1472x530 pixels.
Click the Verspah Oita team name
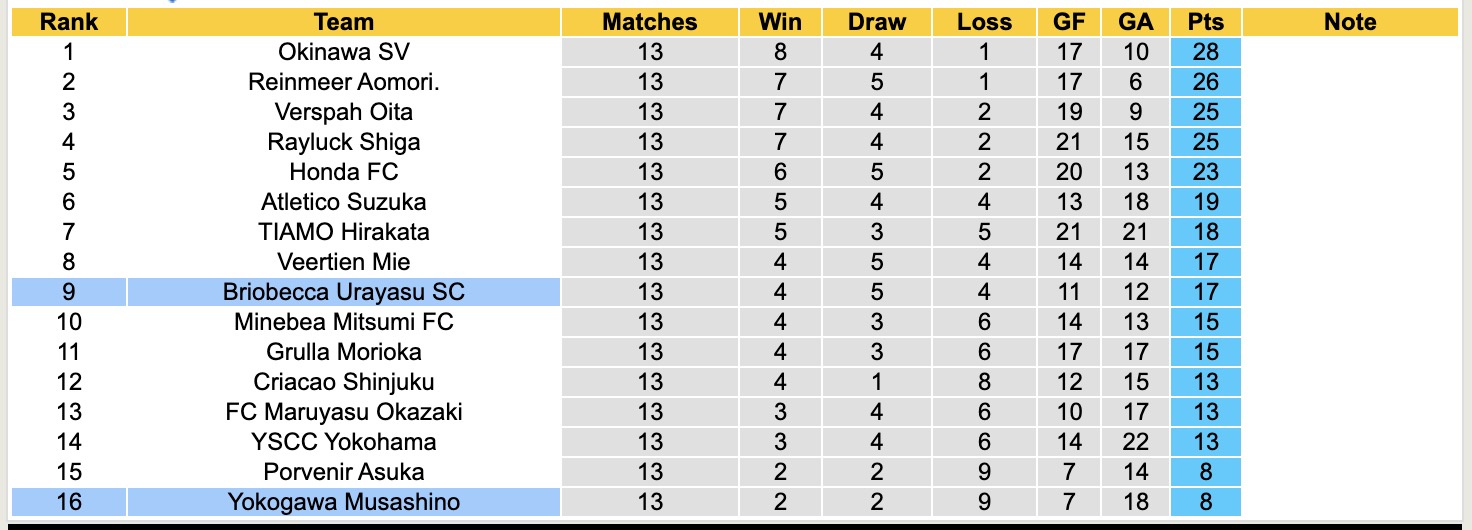pyautogui.click(x=344, y=112)
